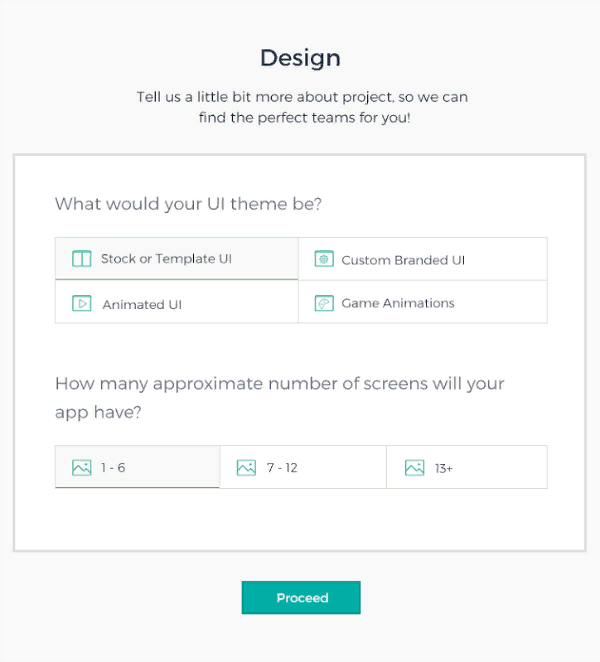Choose 1 - 6 screens option
600x662 pixels.
[x=137, y=467]
